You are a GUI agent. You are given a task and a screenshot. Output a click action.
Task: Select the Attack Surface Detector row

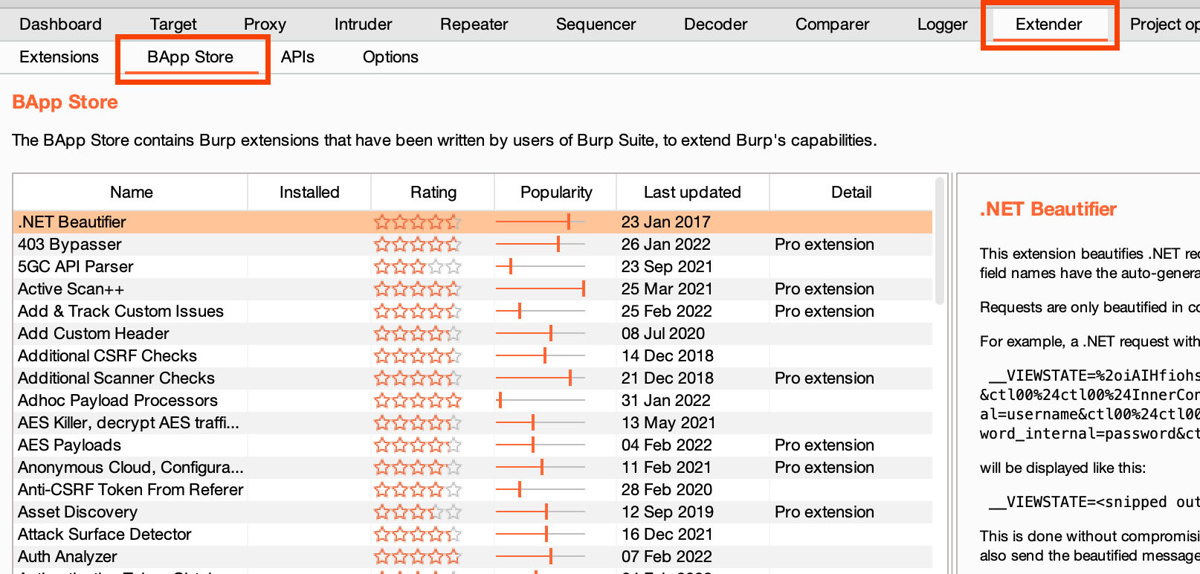coord(473,534)
